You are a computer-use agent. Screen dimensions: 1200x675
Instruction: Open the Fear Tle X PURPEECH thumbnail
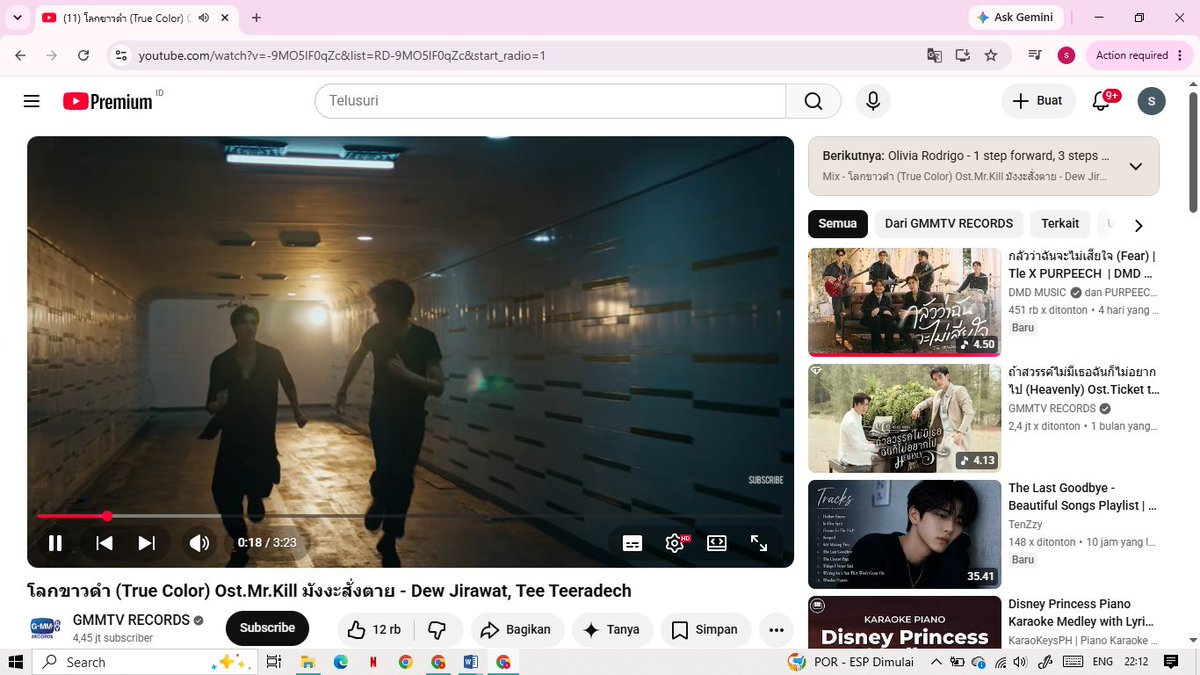click(904, 302)
